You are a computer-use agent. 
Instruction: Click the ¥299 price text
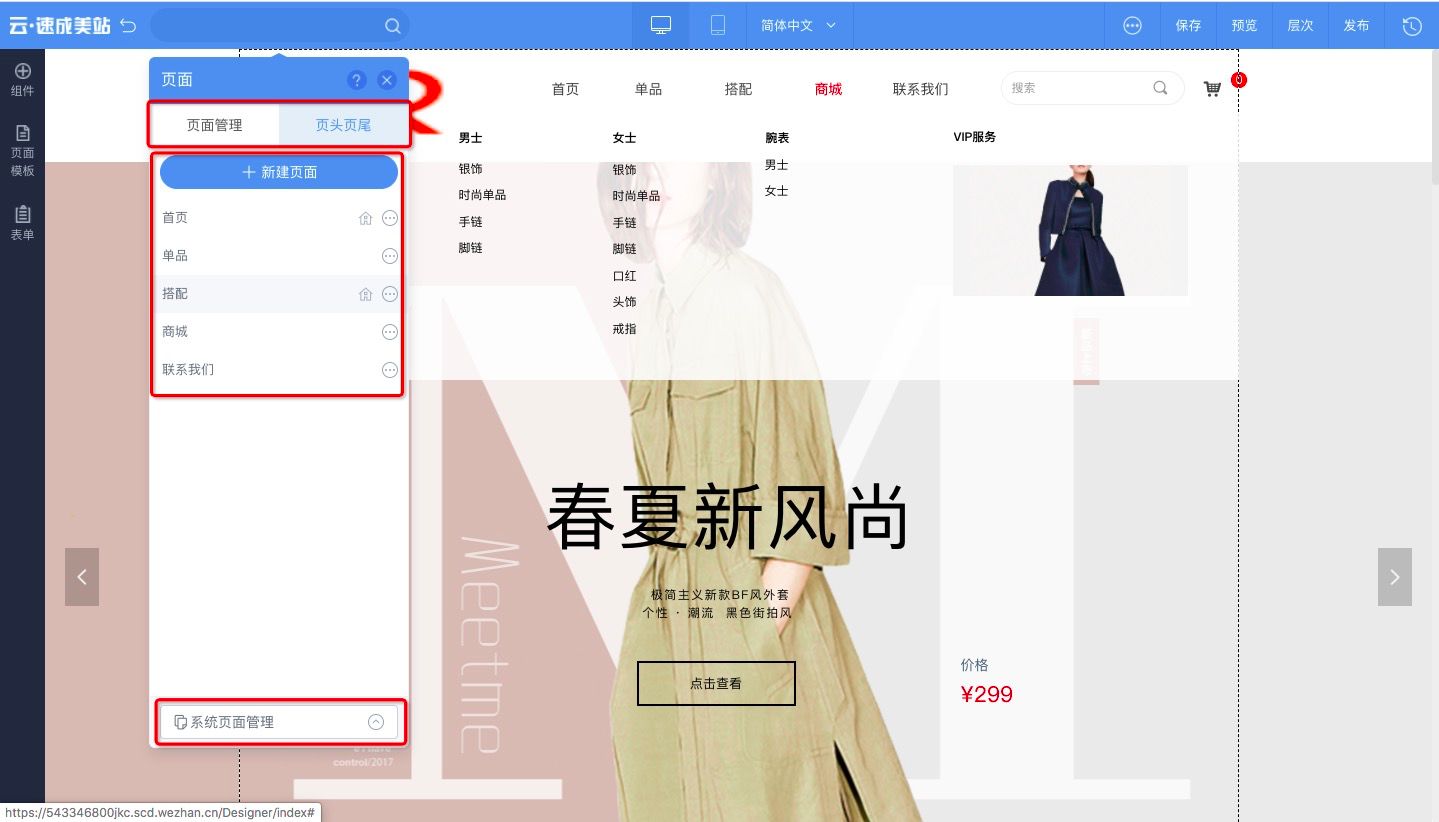pyautogui.click(x=986, y=694)
